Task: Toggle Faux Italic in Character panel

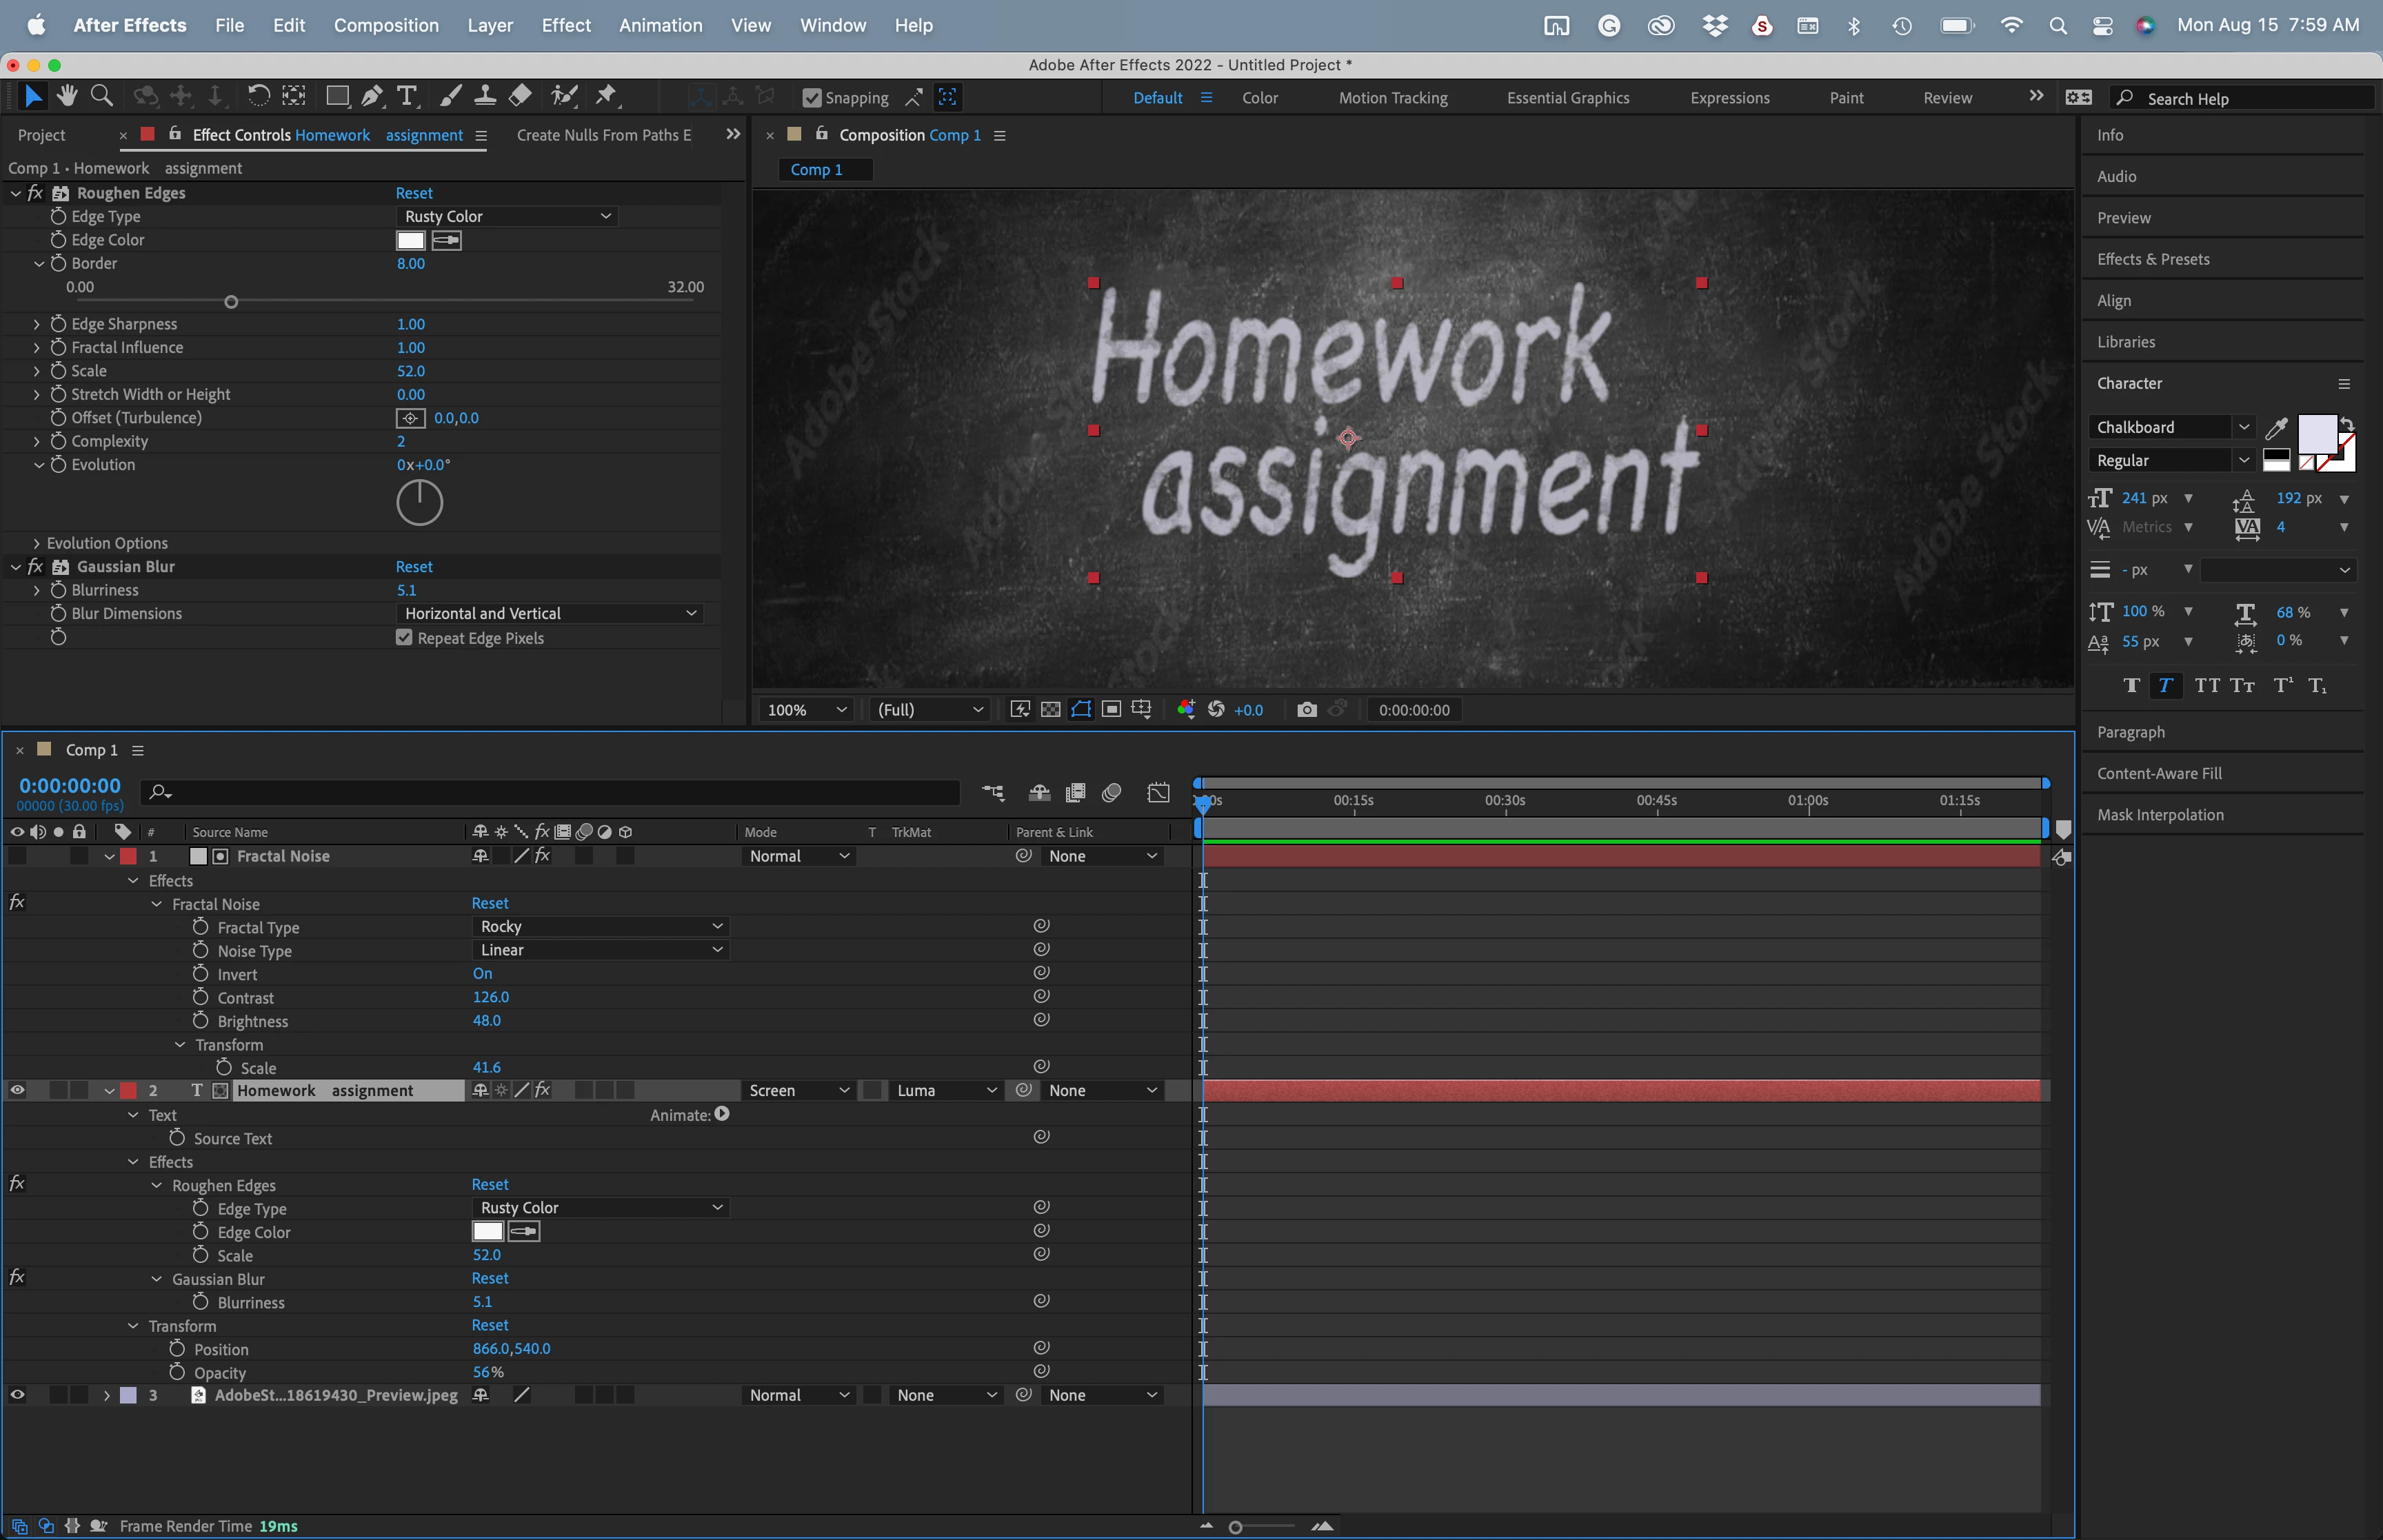Action: pyautogui.click(x=2165, y=685)
